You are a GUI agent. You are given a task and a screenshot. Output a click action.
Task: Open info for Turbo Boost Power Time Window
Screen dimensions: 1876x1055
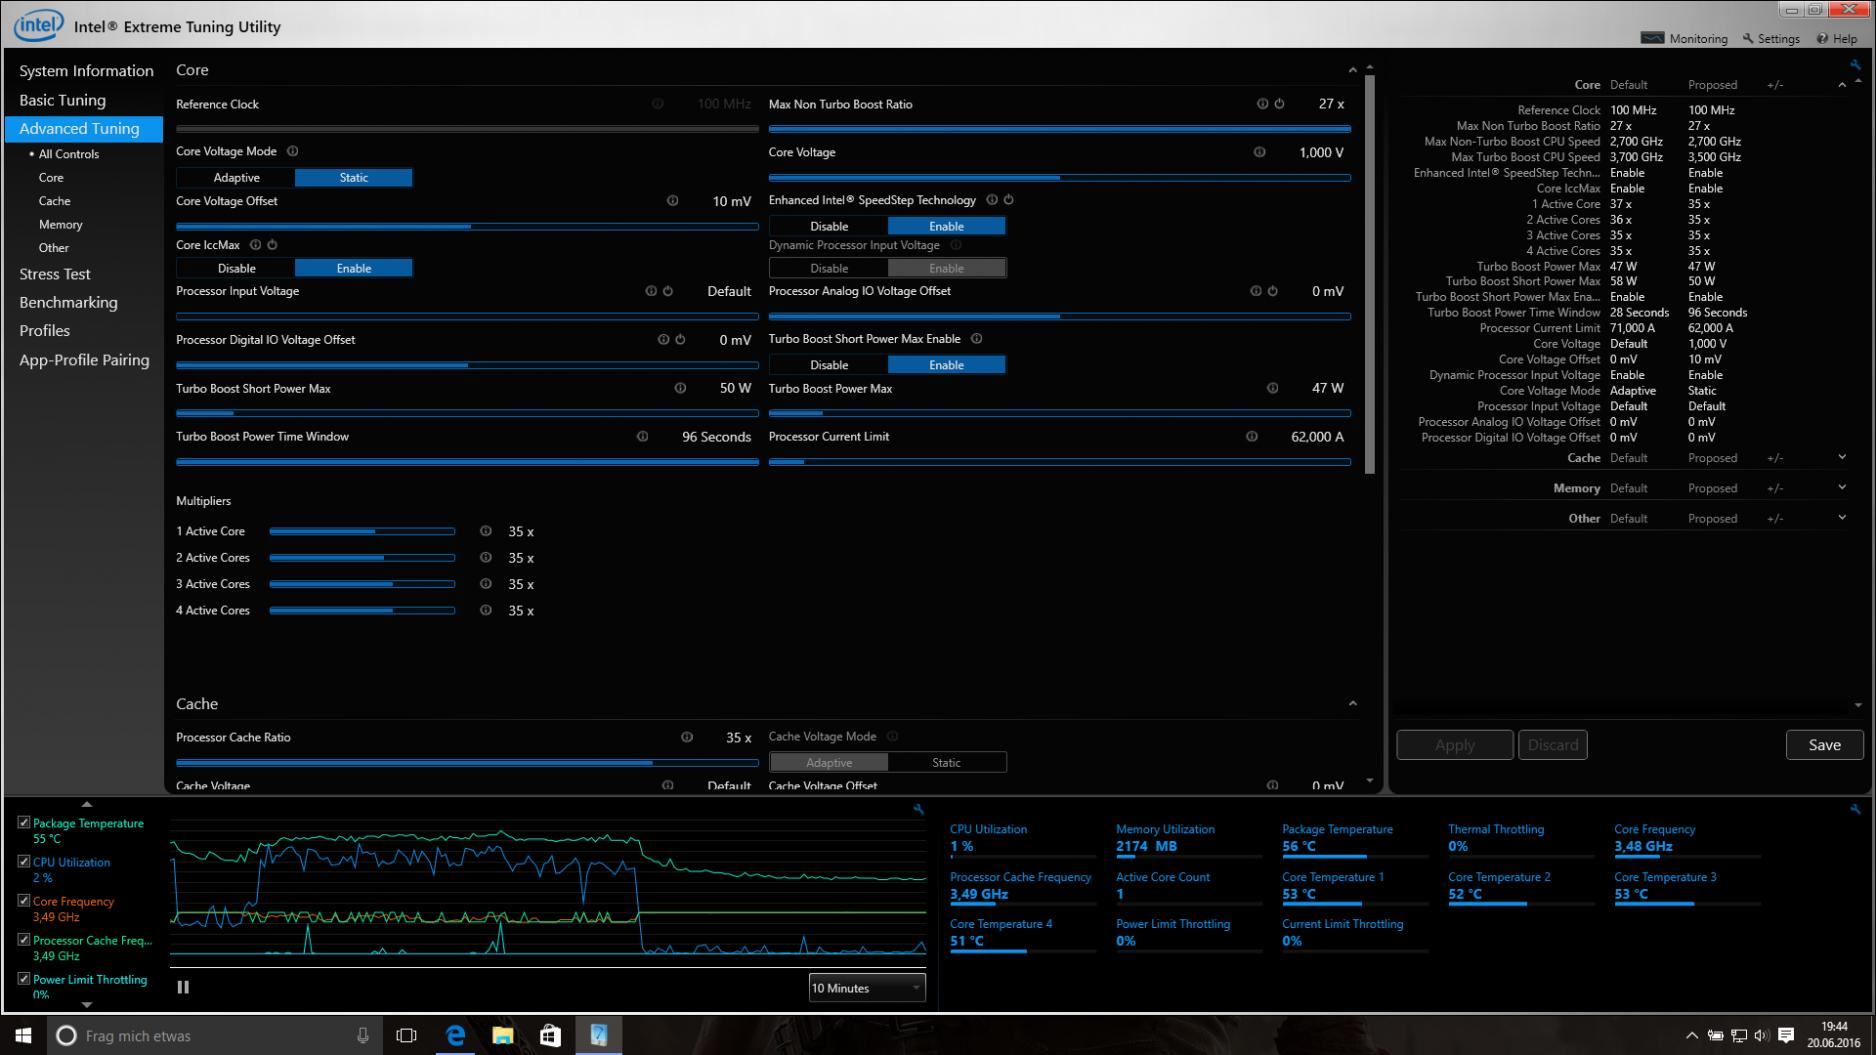tap(643, 436)
